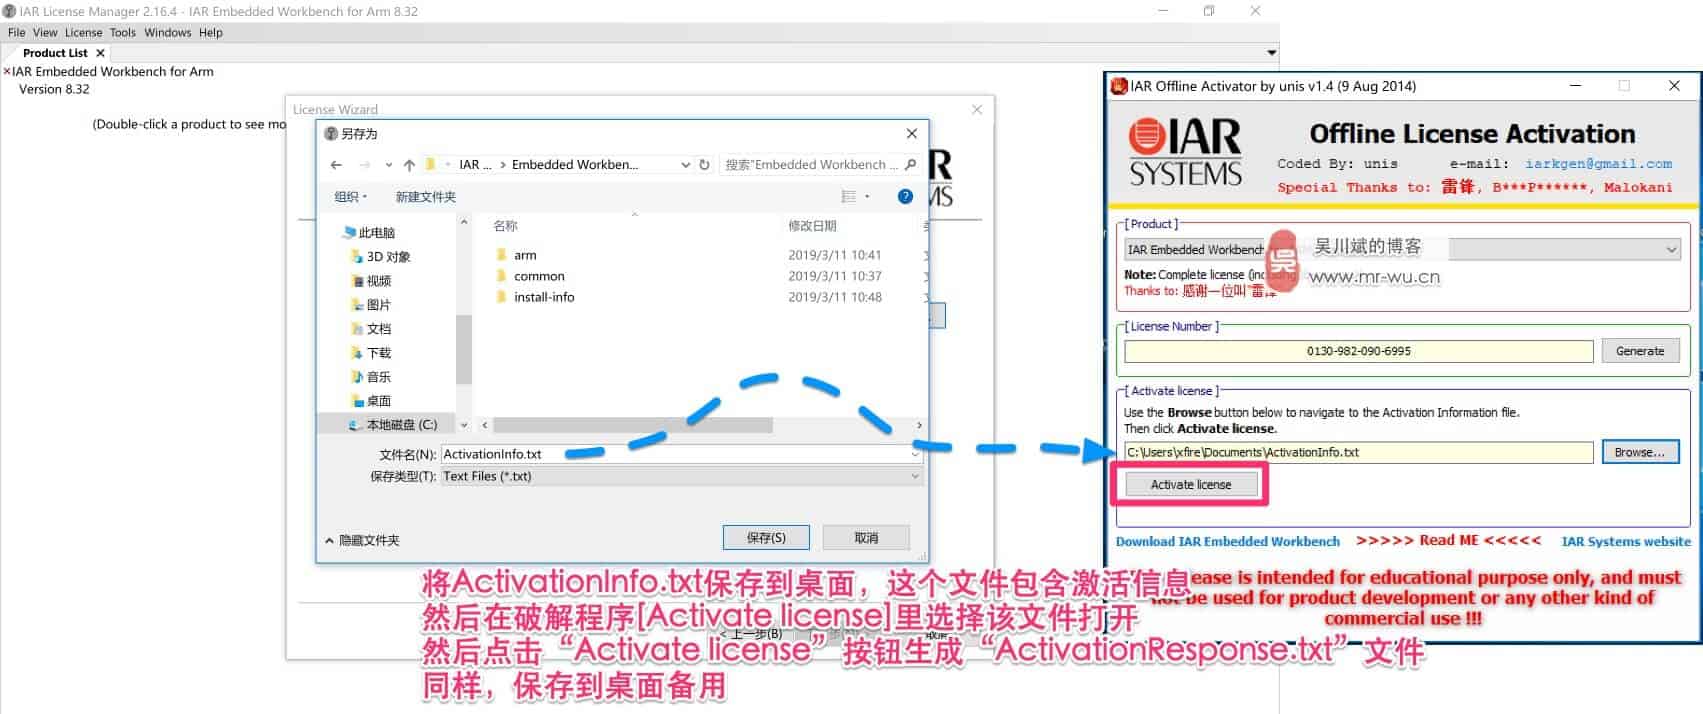Click the Browse... button
Viewport: 1703px width, 714px height.
tap(1640, 452)
